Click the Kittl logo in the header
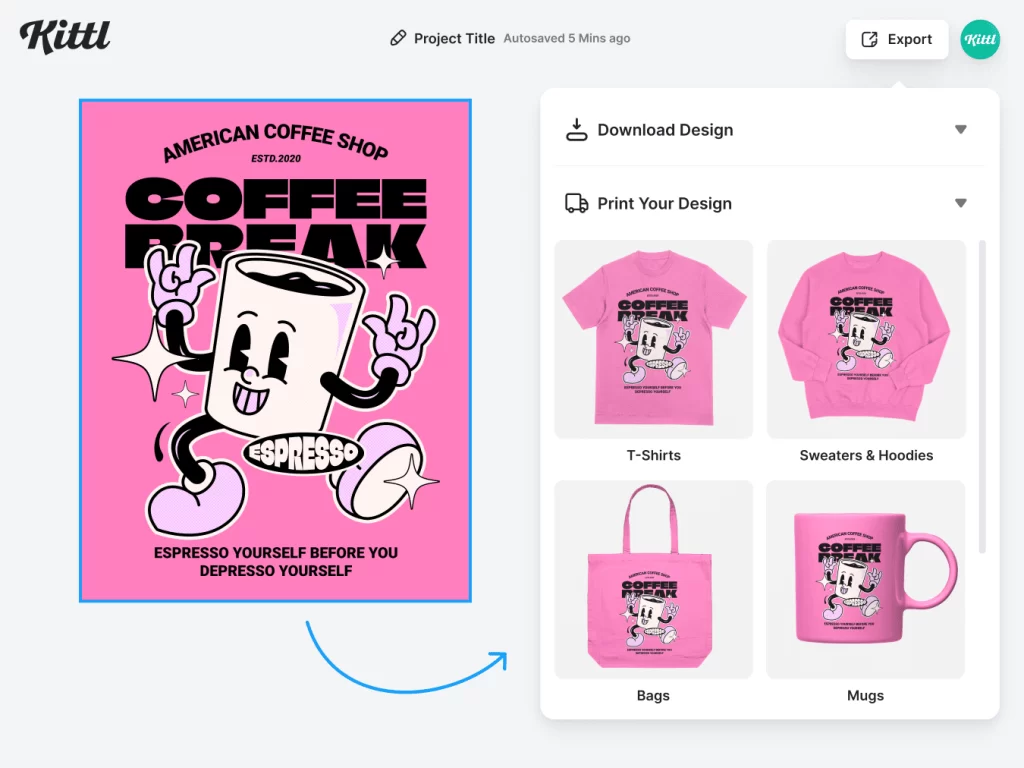The image size is (1024, 768). pyautogui.click(x=65, y=37)
